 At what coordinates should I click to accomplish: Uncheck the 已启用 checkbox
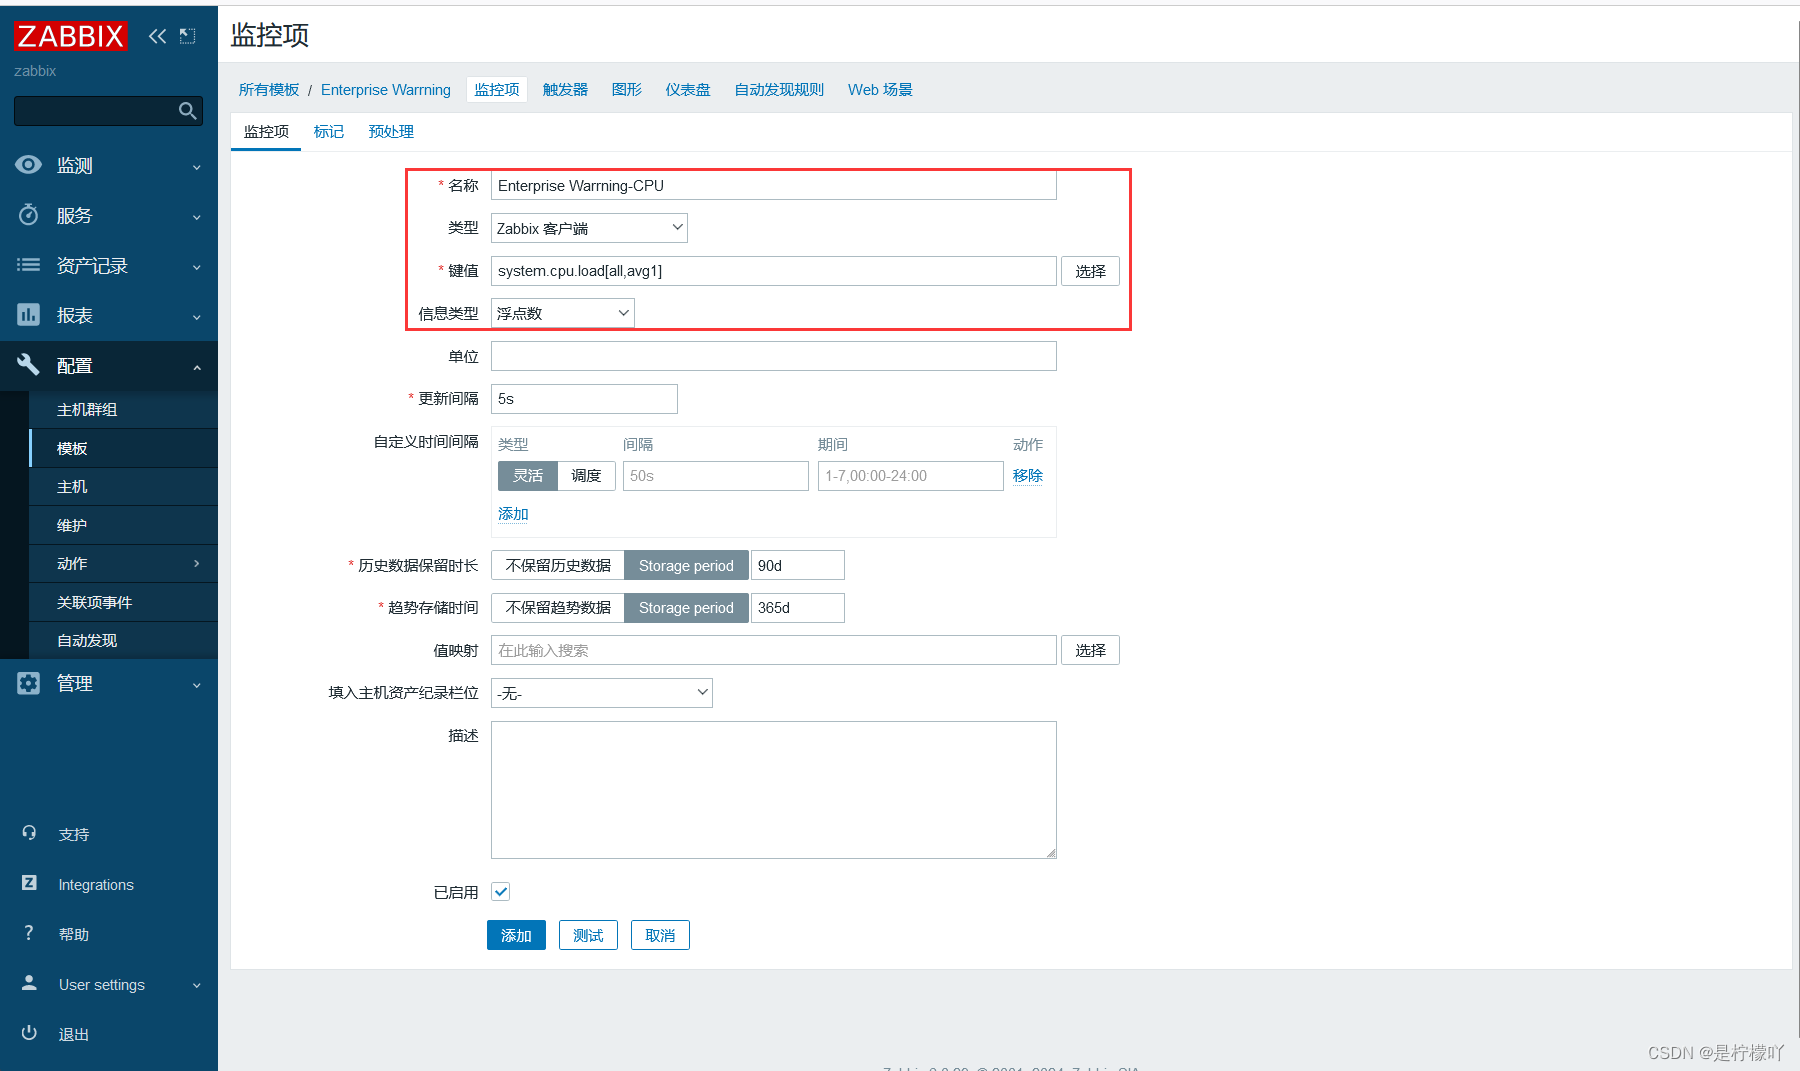coord(501,892)
